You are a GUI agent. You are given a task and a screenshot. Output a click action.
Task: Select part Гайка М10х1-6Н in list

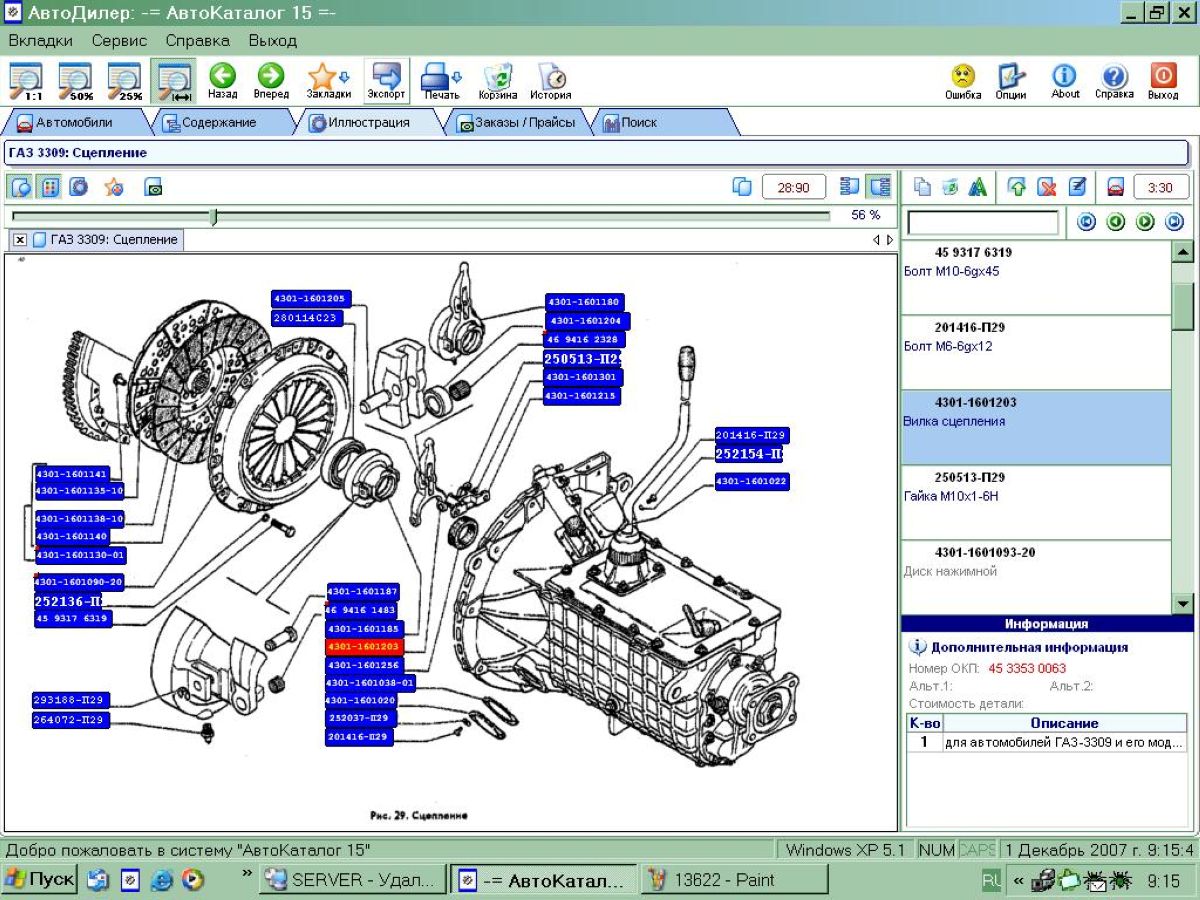tap(1036, 503)
